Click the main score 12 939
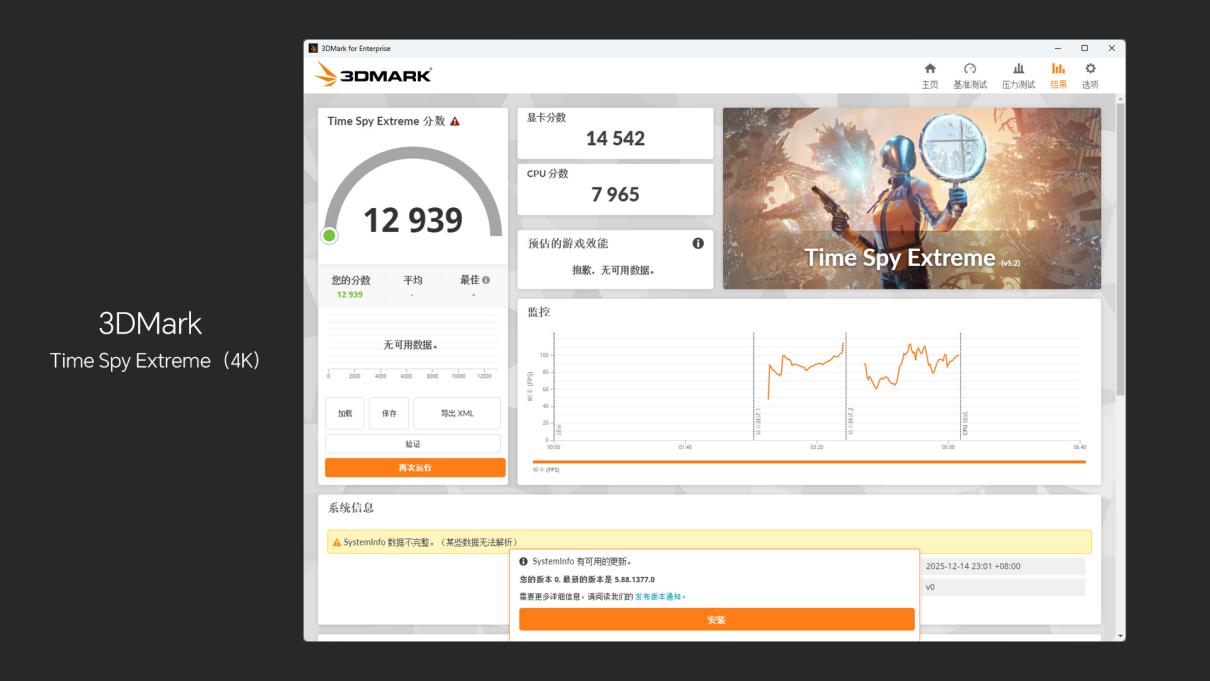 pos(413,219)
